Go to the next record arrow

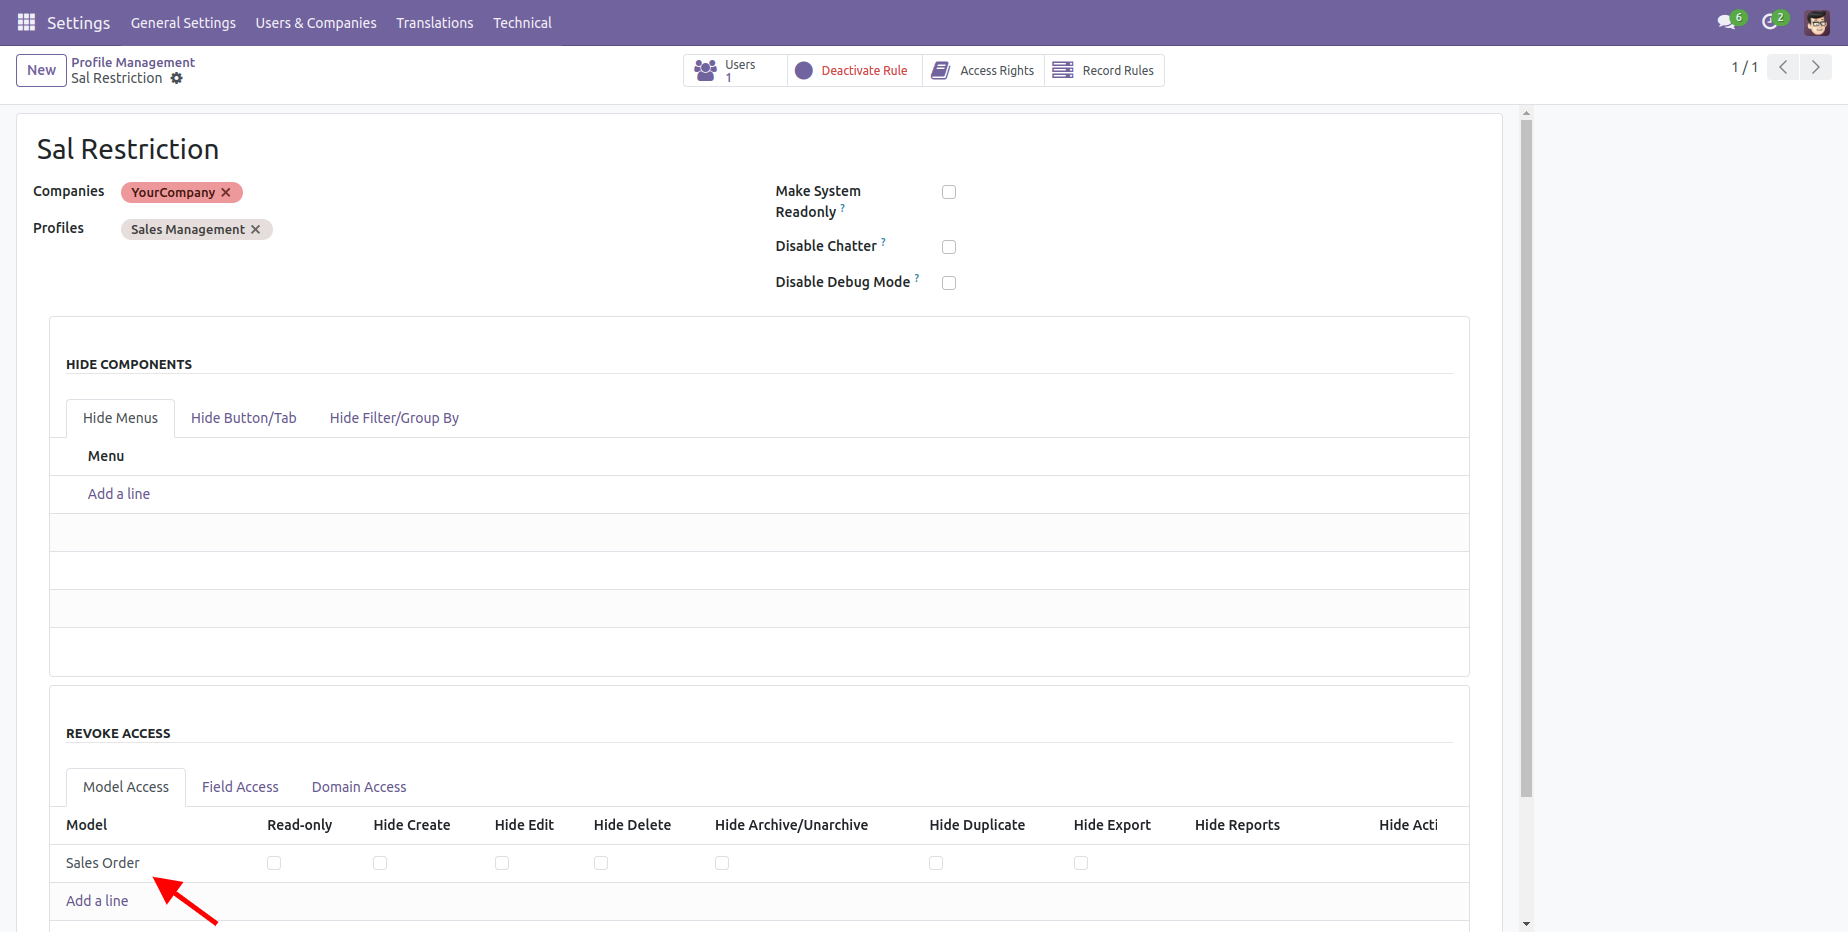click(1815, 67)
